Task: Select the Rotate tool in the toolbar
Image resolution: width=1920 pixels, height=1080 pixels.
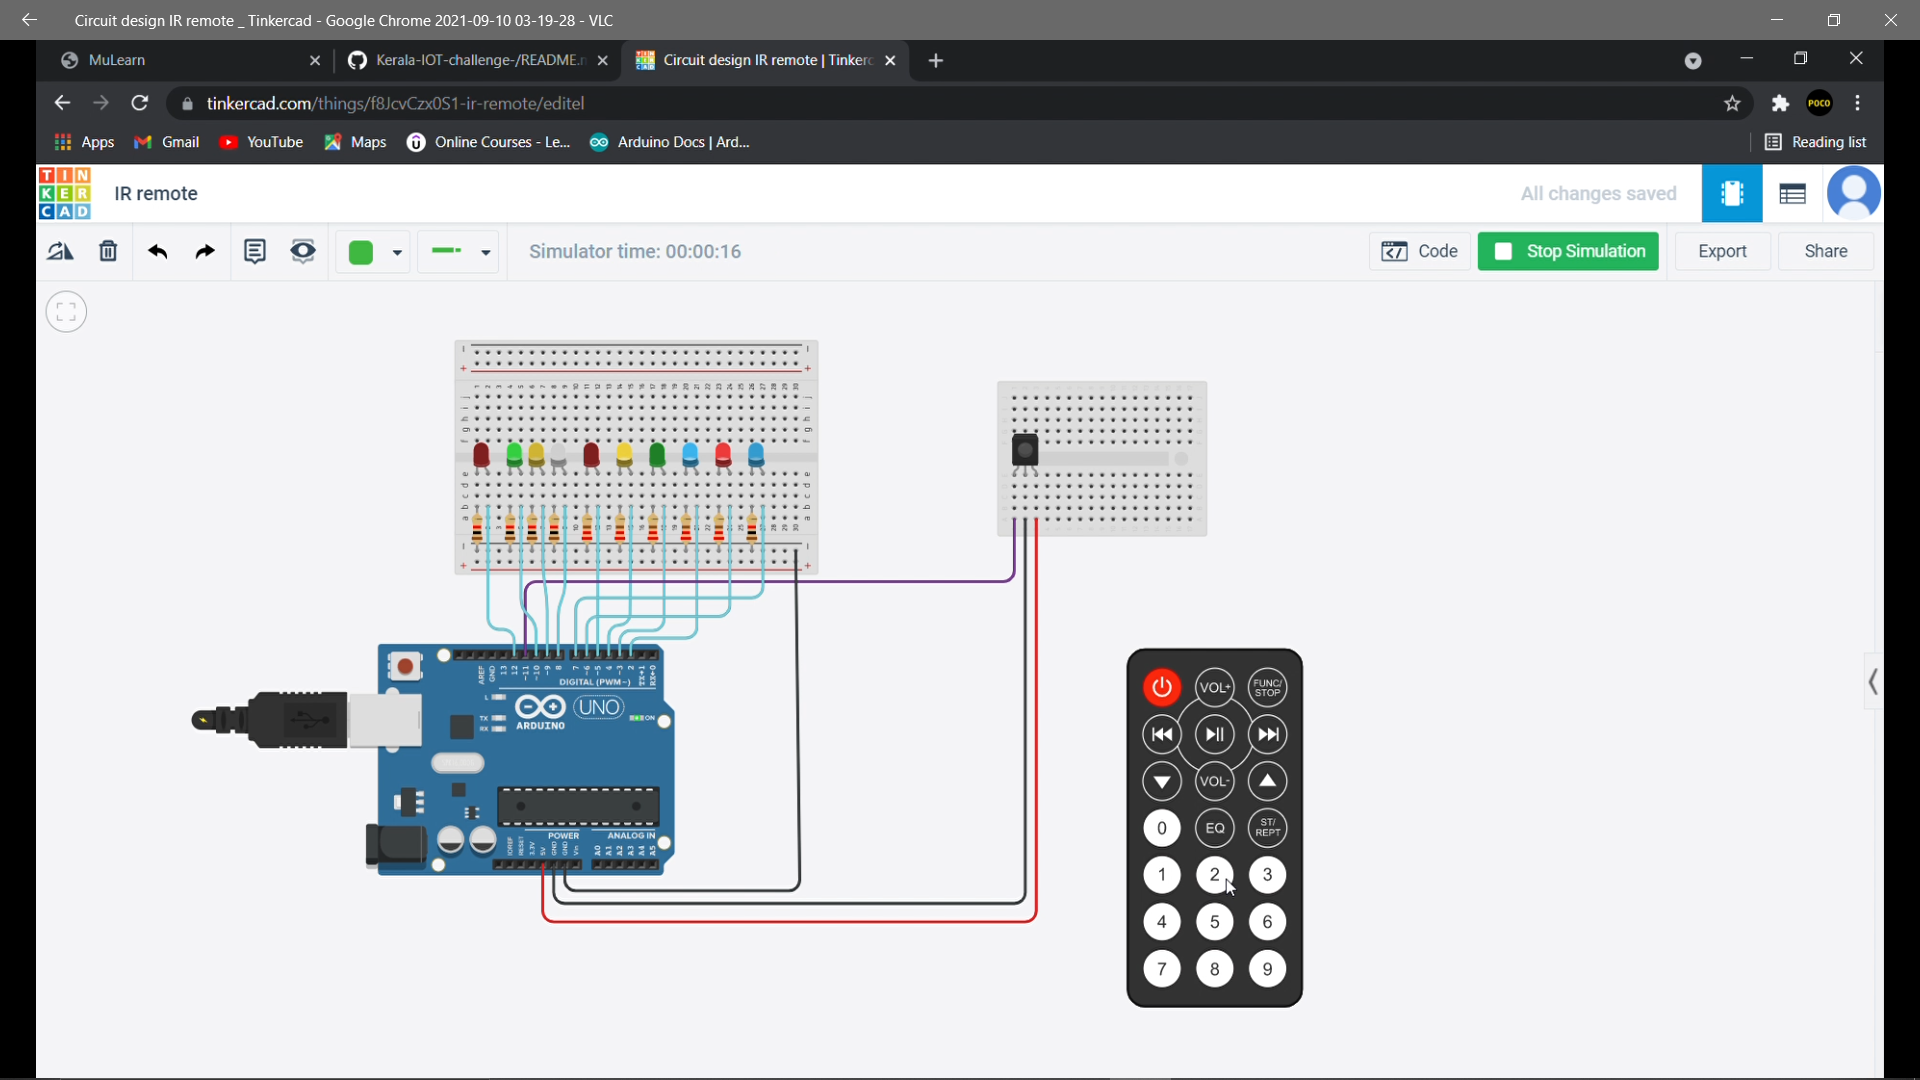Action: [60, 251]
